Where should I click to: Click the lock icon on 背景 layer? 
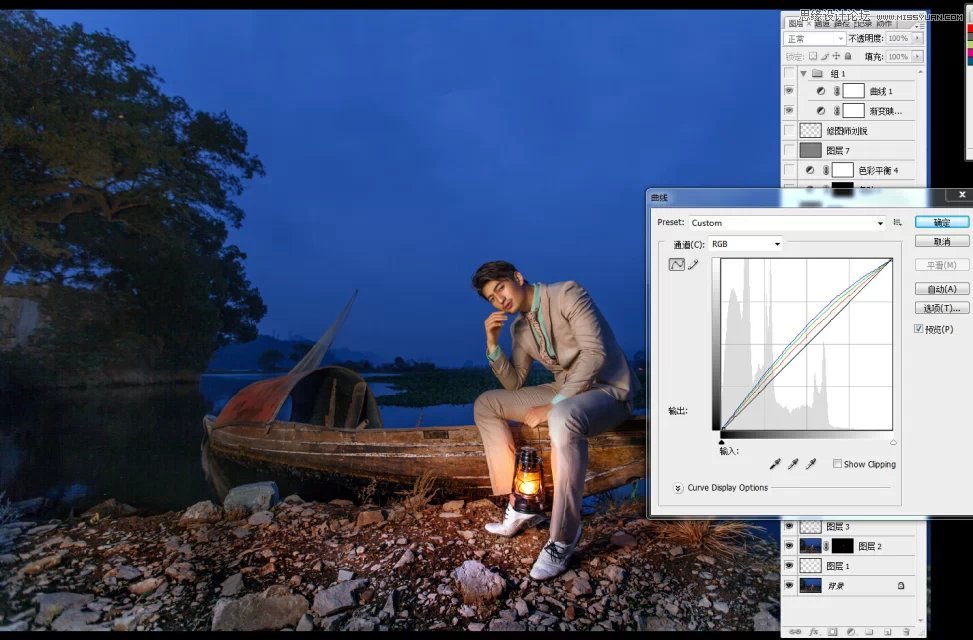(x=901, y=585)
